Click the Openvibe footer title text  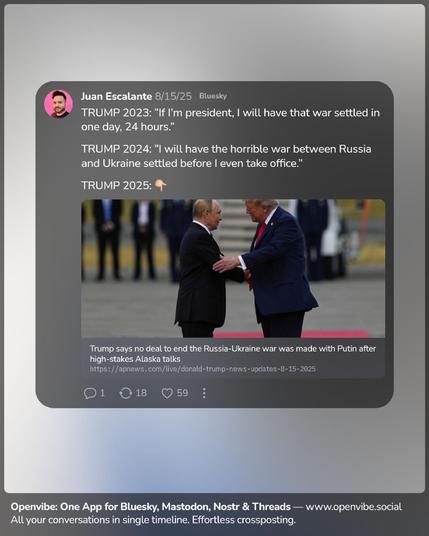point(151,507)
